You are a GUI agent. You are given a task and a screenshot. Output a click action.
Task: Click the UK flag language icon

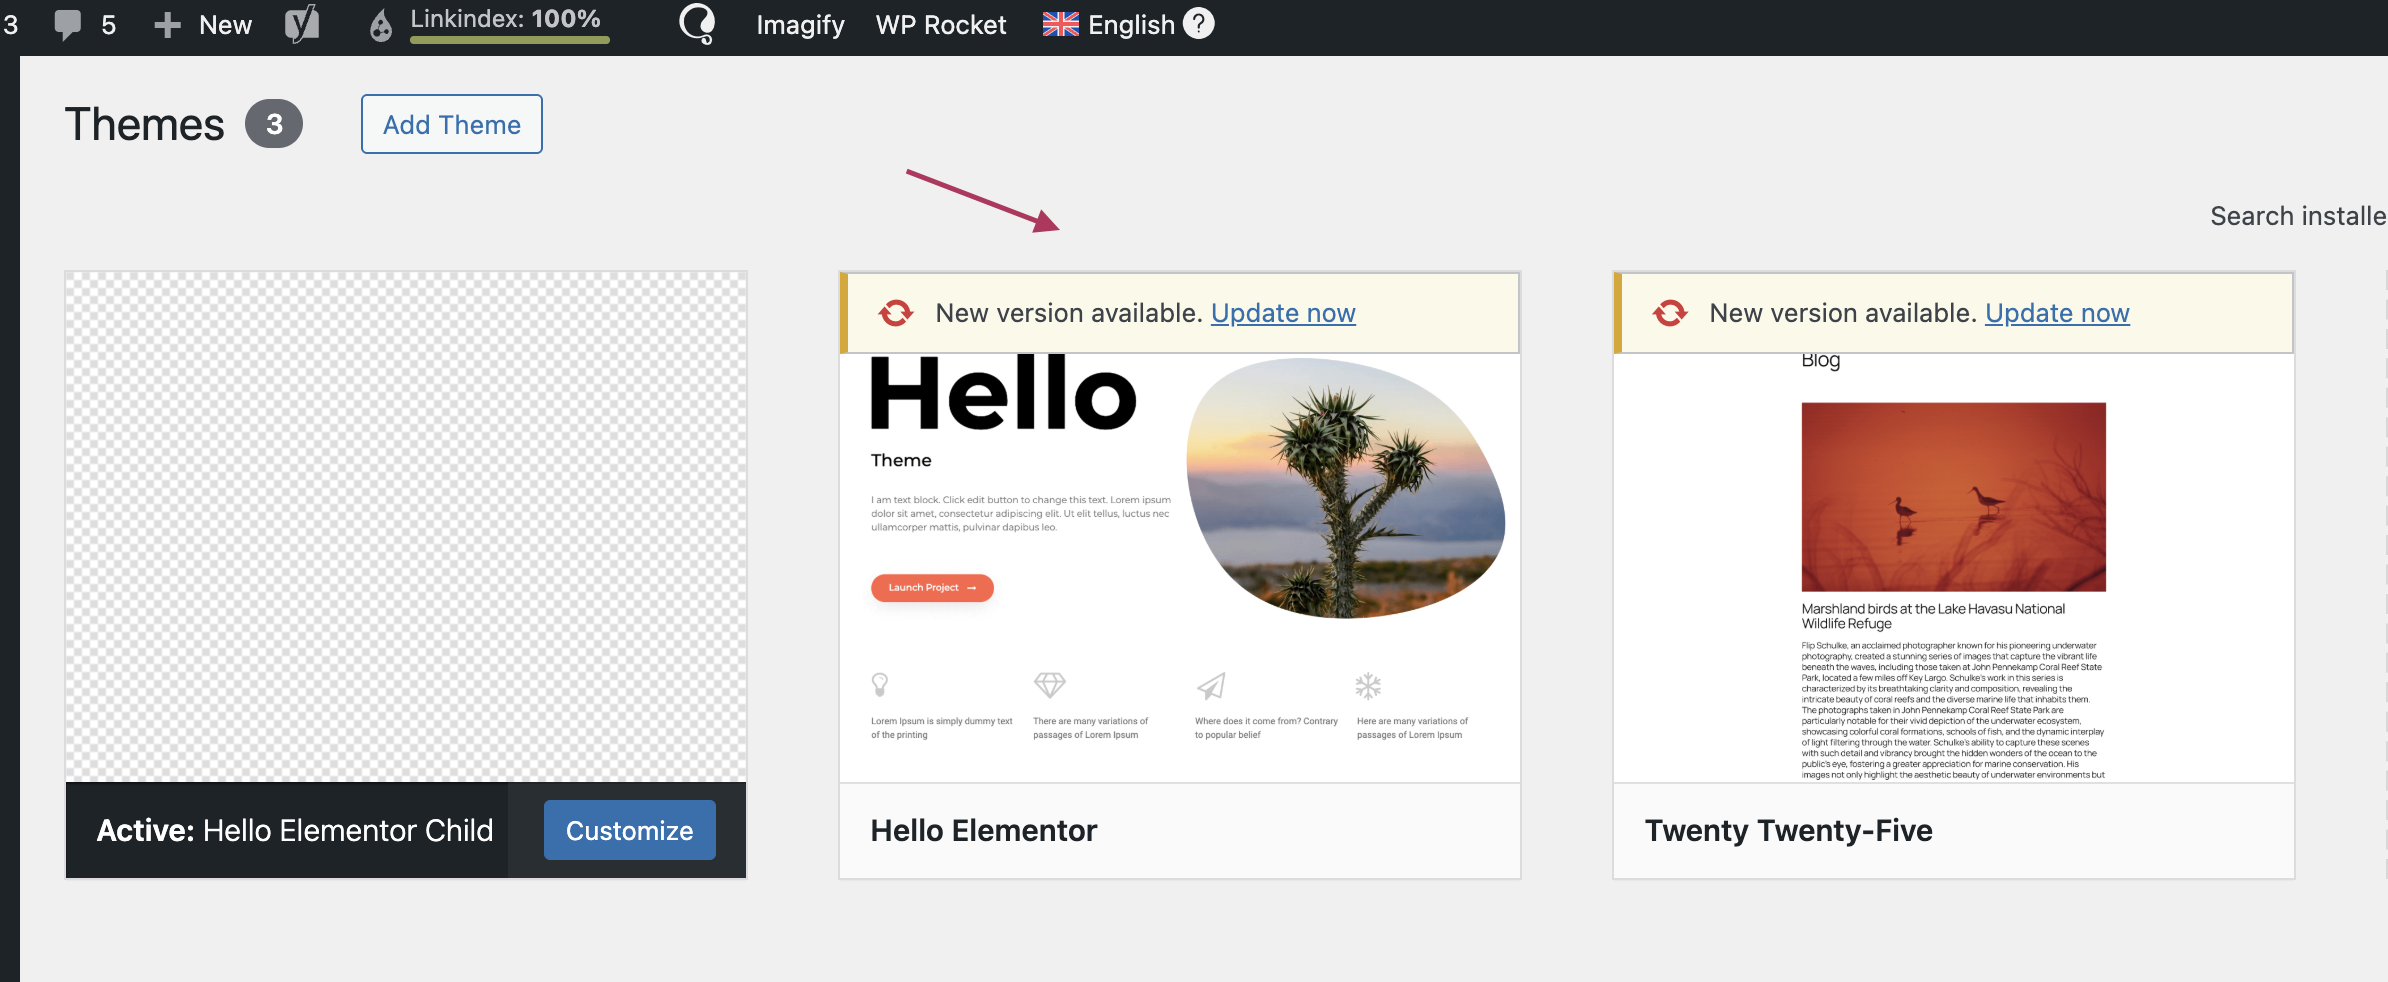coord(1060,24)
